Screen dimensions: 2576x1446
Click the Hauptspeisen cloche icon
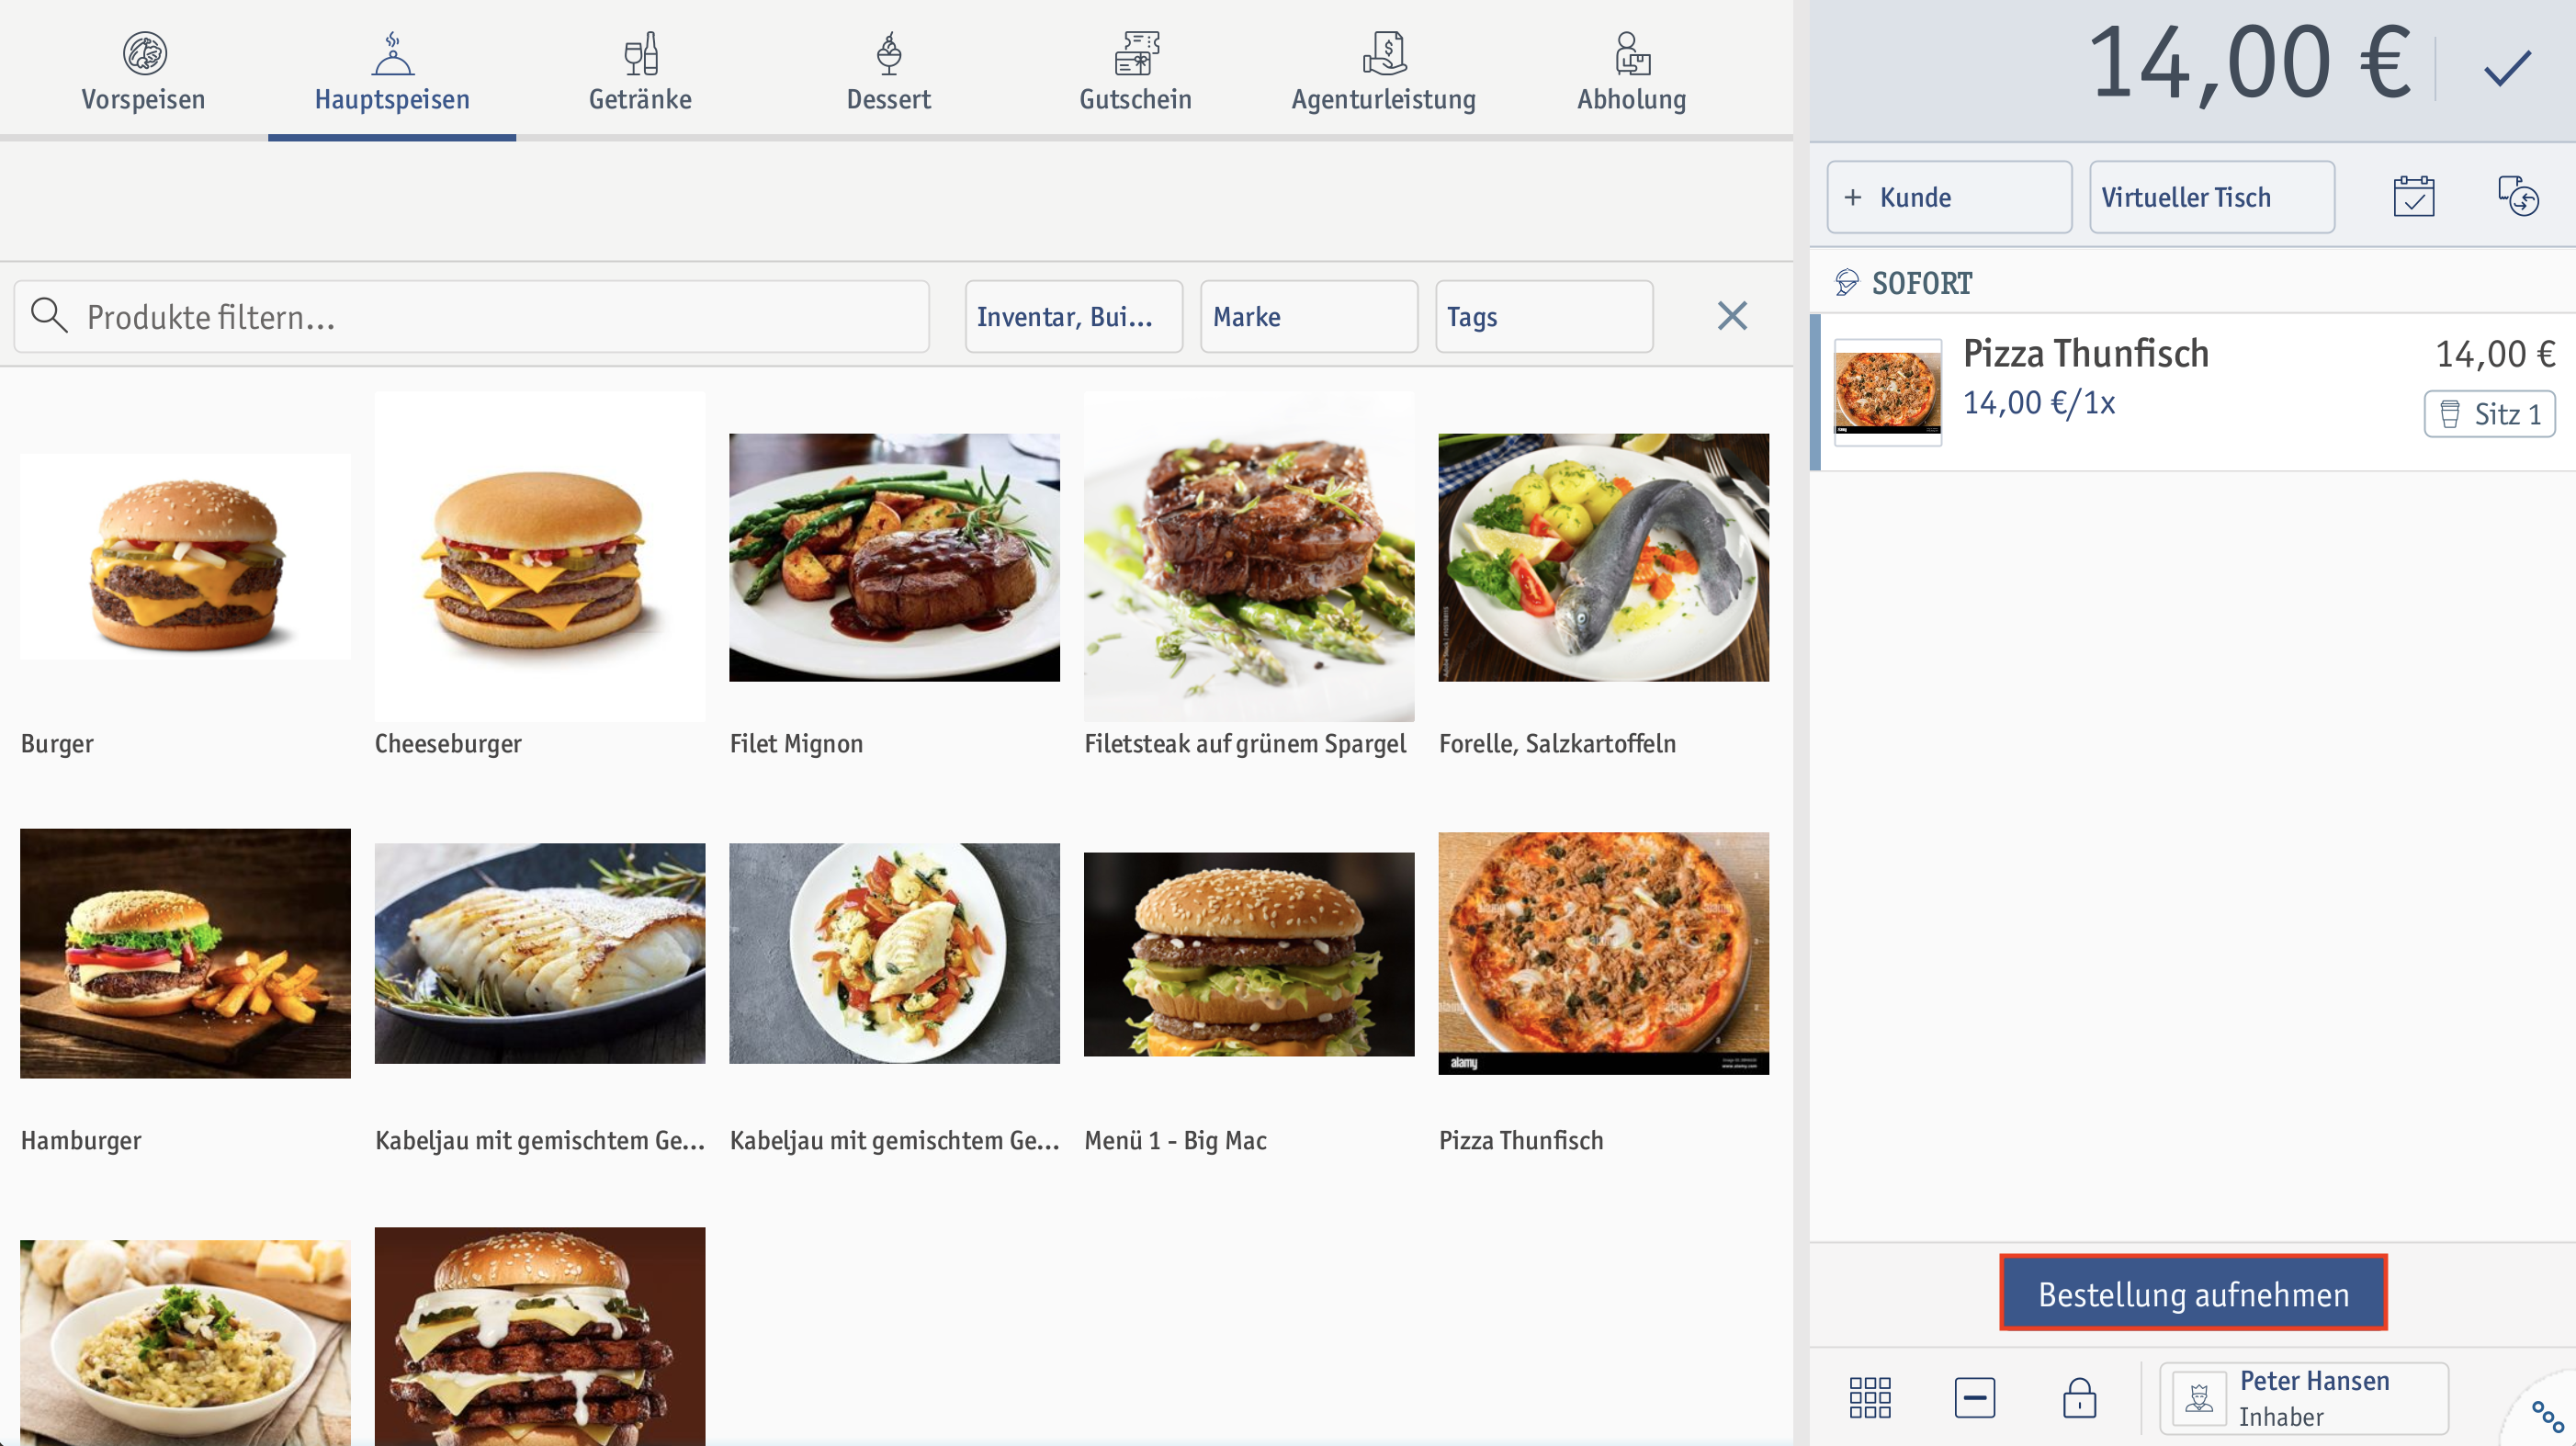(392, 52)
